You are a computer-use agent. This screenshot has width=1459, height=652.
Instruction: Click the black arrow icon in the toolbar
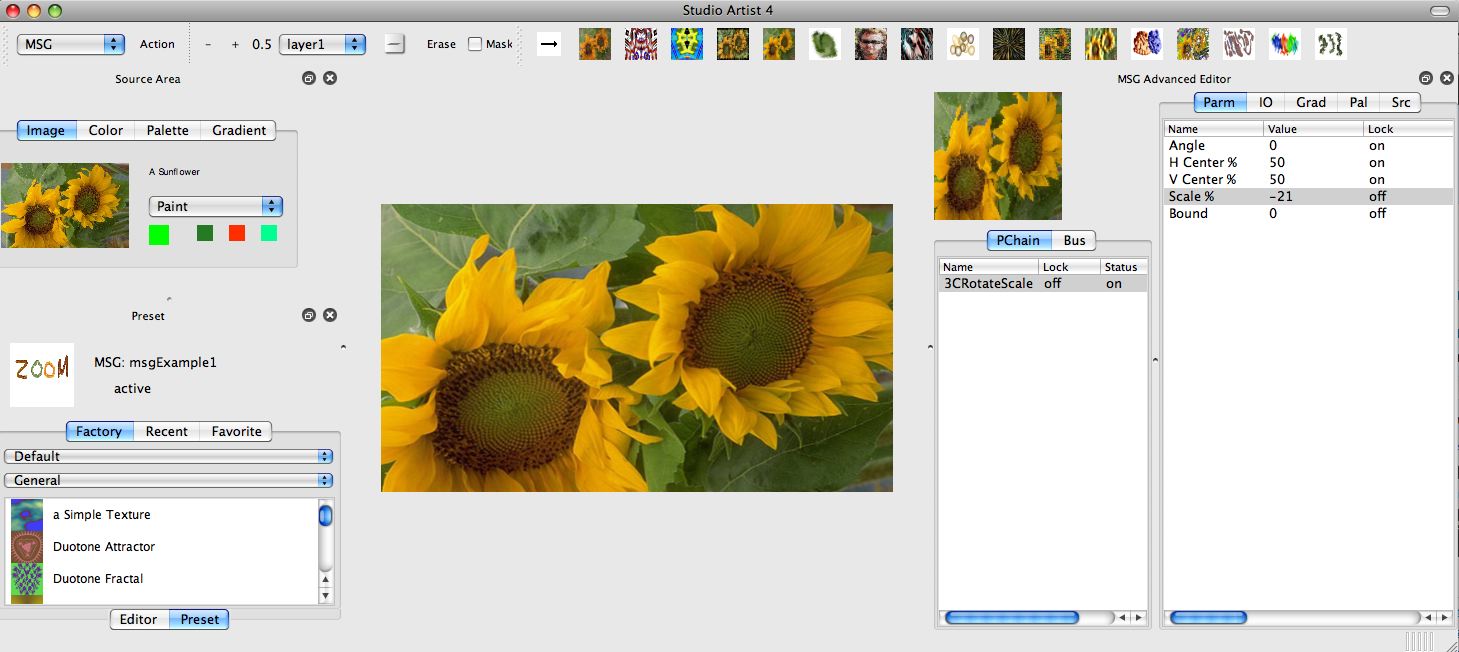(x=548, y=44)
